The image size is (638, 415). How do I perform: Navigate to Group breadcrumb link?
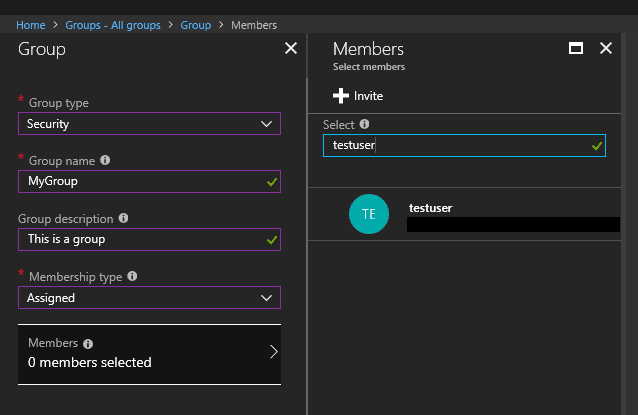pos(195,25)
